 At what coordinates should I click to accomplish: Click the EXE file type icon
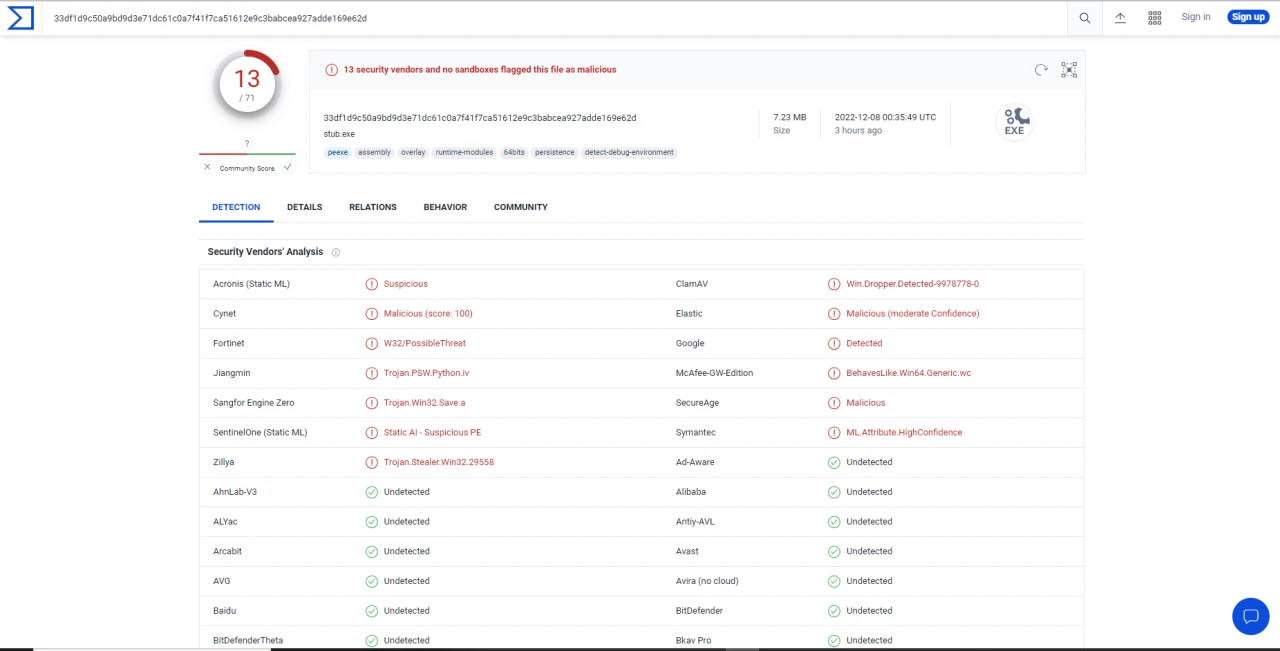(1015, 122)
